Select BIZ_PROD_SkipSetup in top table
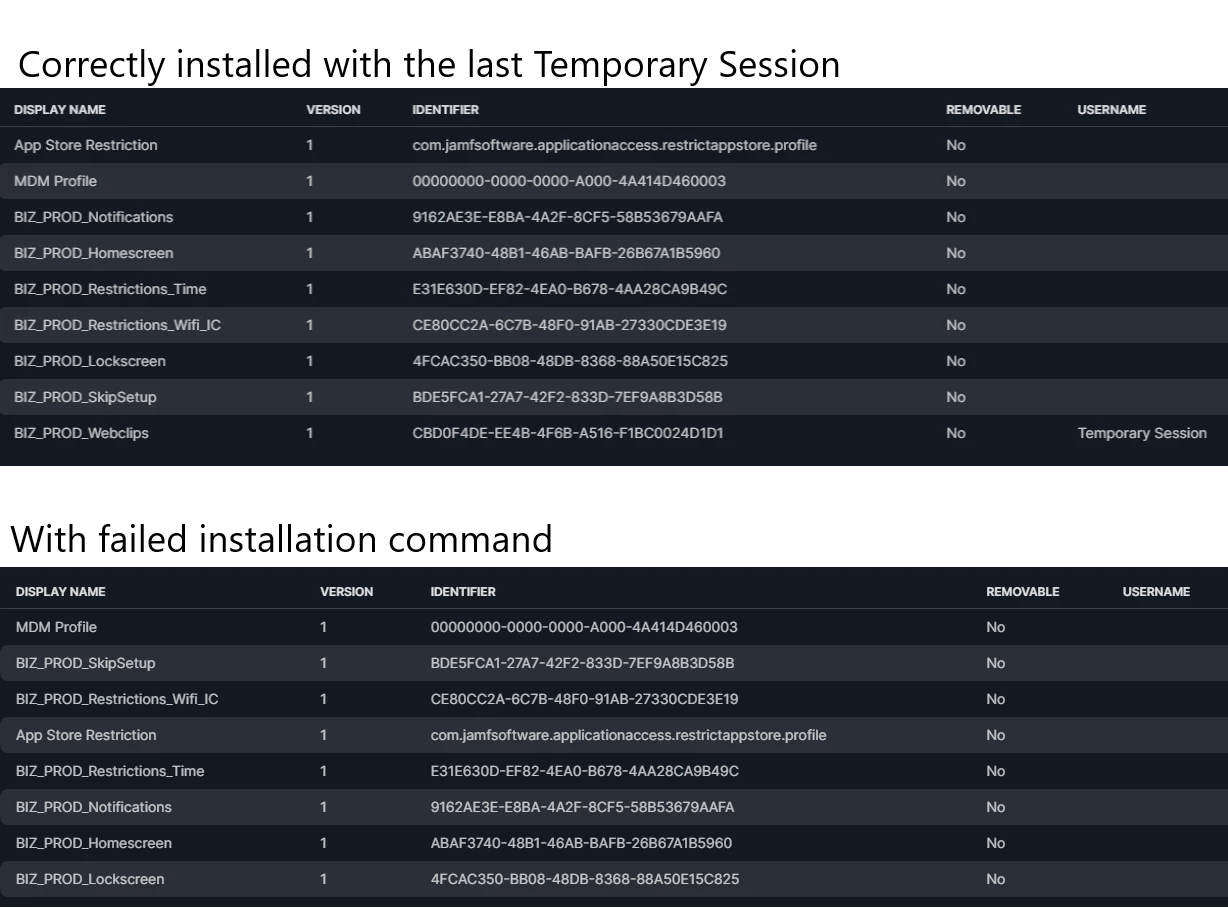The width and height of the screenshot is (1228, 908). tap(85, 397)
